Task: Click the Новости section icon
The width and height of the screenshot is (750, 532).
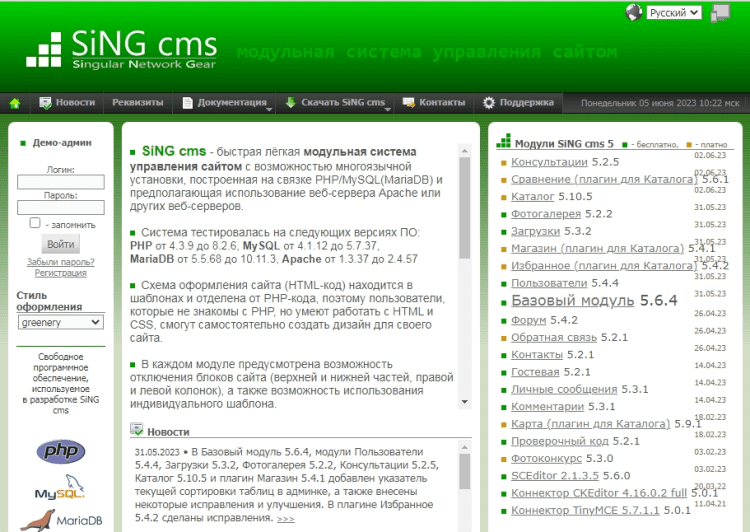Action: (x=137, y=429)
